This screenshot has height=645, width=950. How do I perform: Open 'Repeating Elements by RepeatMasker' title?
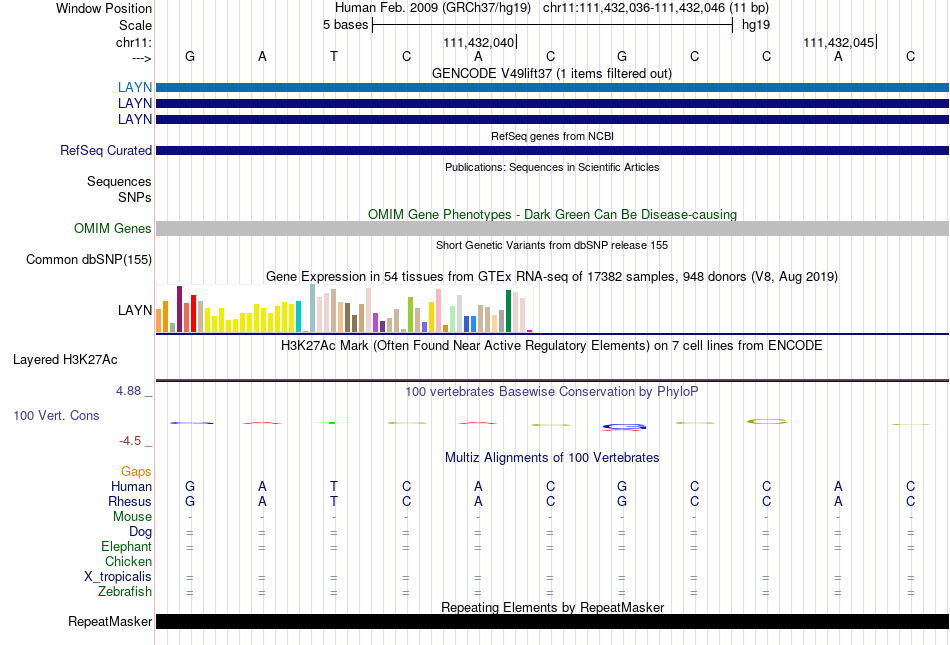[x=552, y=607]
